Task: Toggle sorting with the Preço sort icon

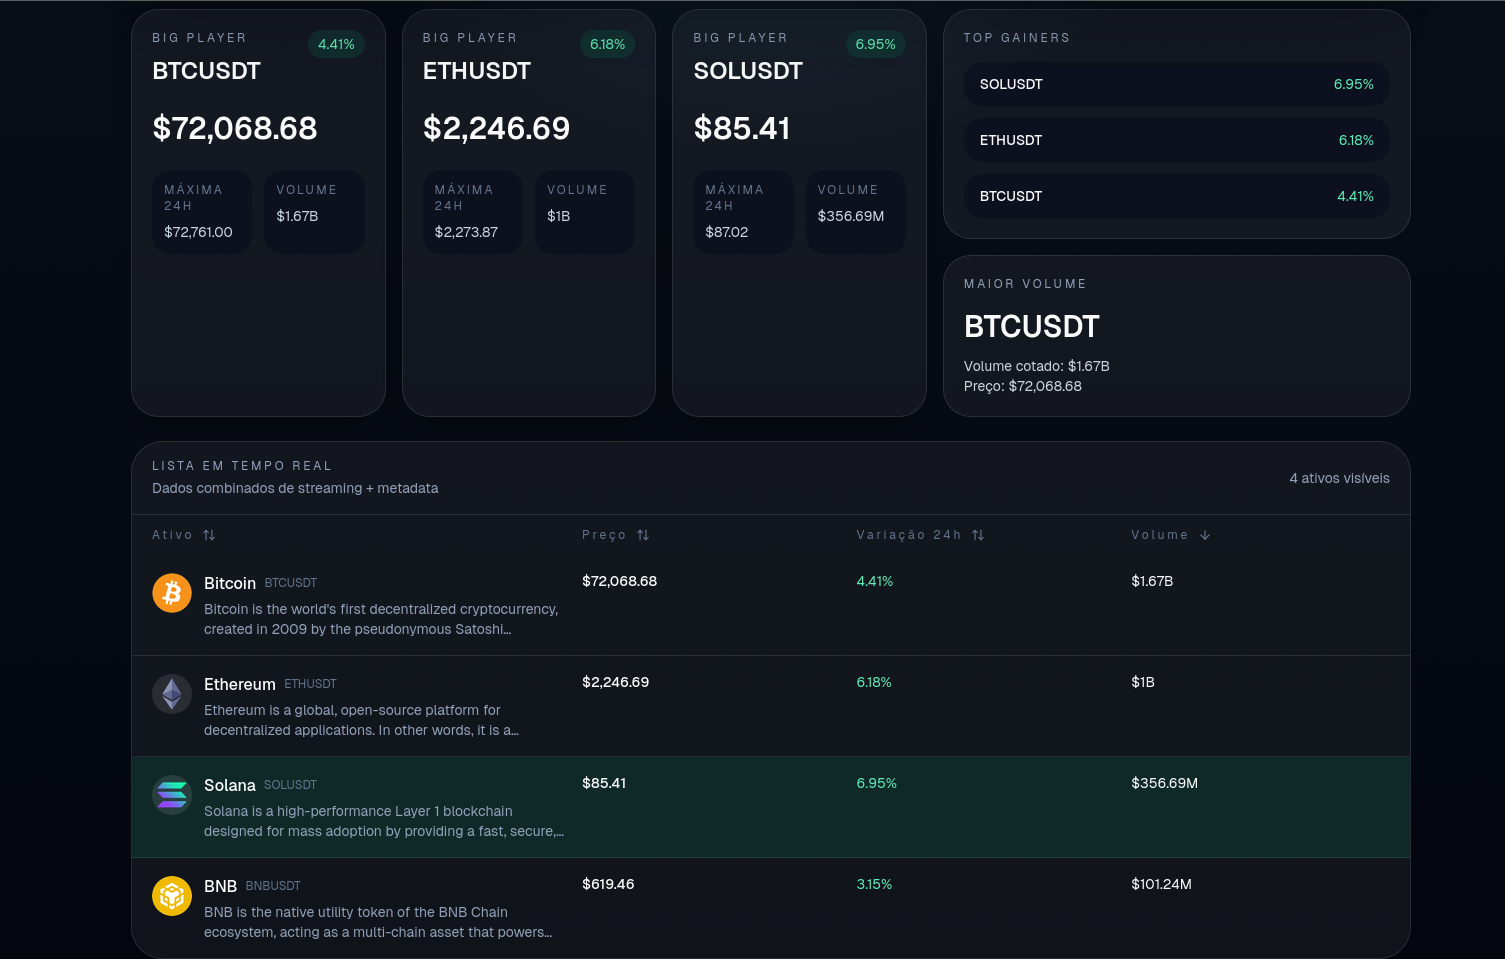Action: click(643, 535)
